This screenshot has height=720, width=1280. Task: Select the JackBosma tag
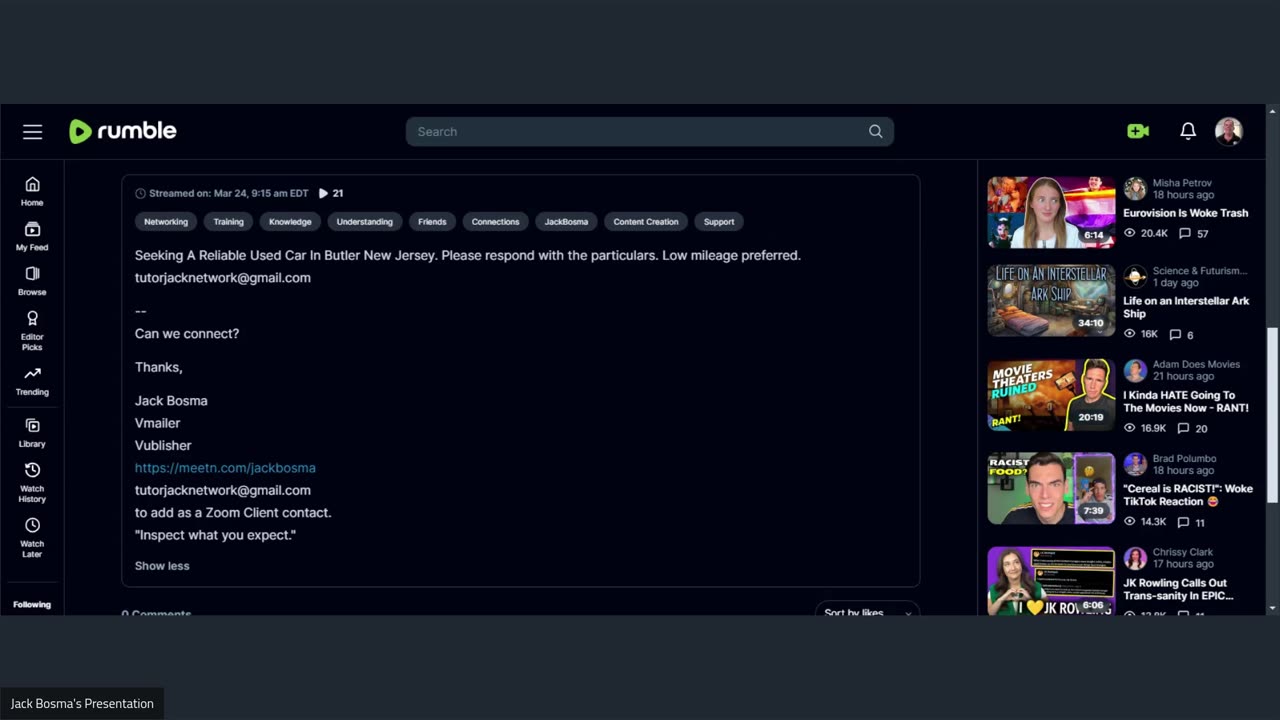pyautogui.click(x=566, y=222)
